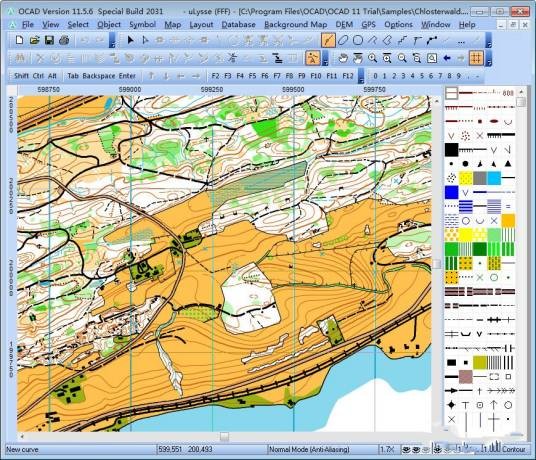Open file with the folder icon
536x460 pixels.
pos(34,40)
